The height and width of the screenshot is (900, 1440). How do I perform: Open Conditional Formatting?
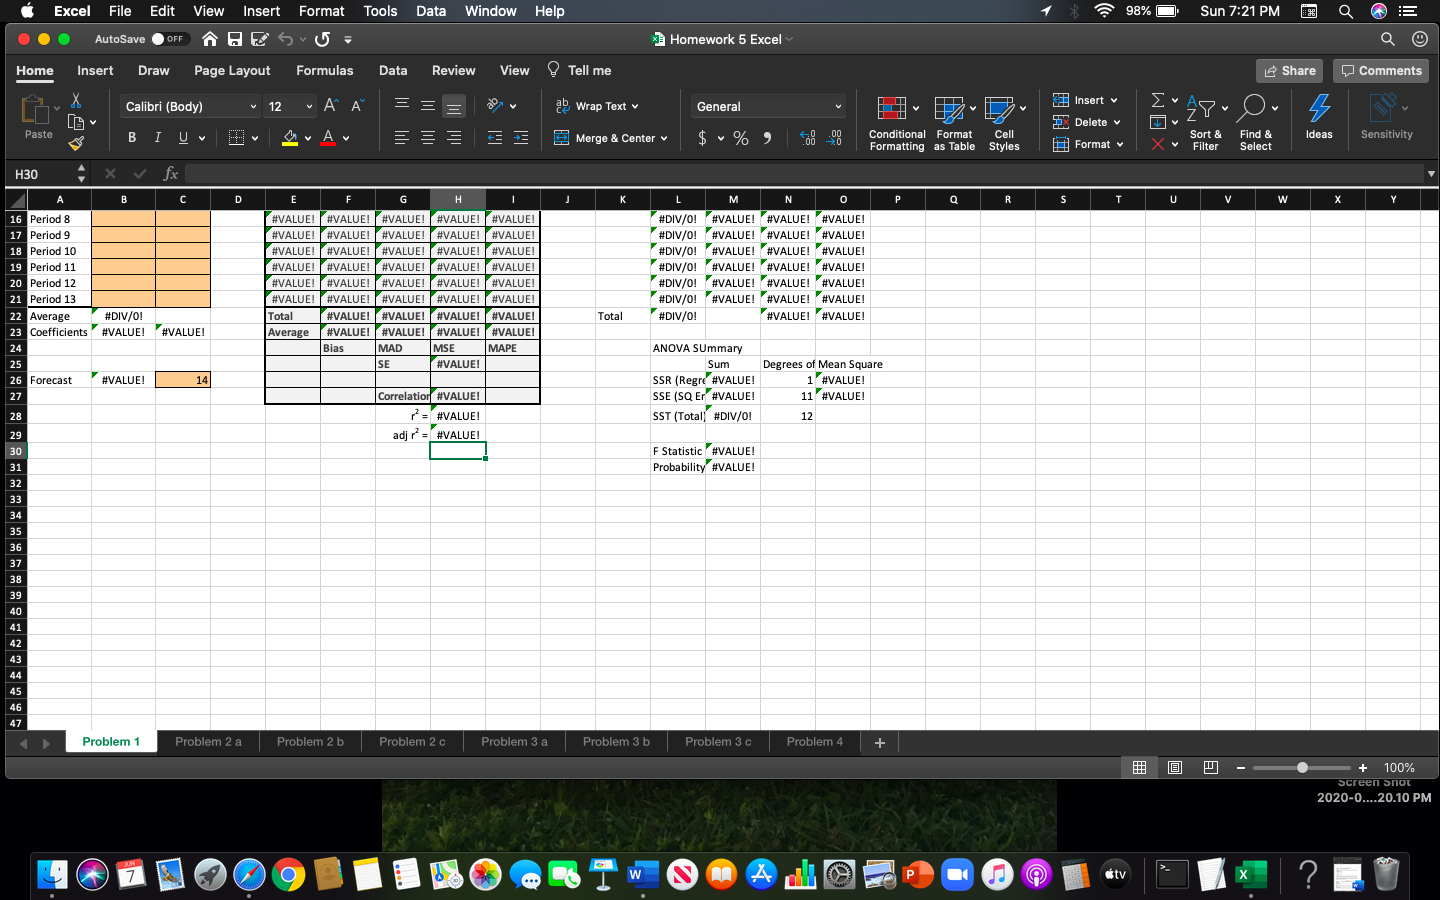(897, 123)
